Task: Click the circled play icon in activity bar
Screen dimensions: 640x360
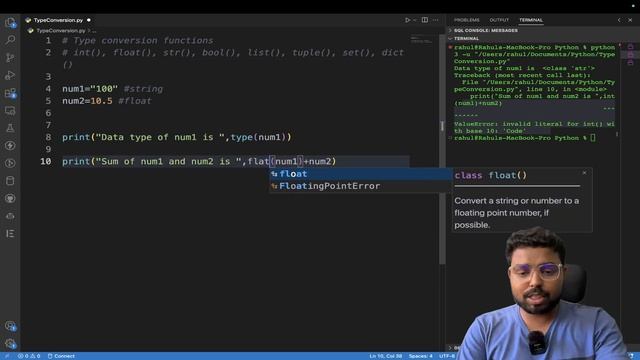Action: click(10, 163)
